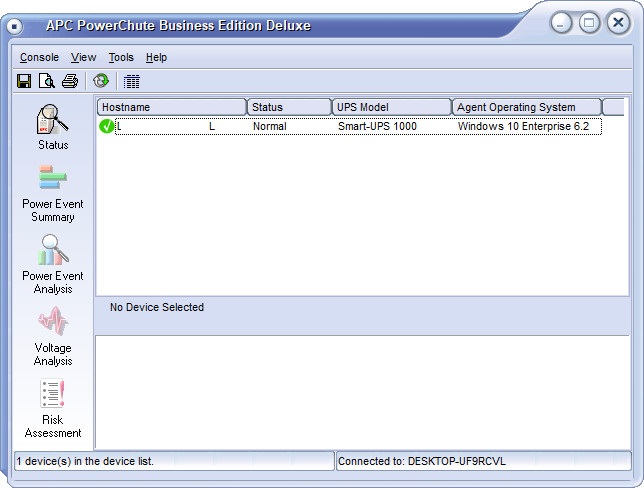Open Print Preview from the toolbar
Screen dimensions: 644x488
tap(46, 81)
